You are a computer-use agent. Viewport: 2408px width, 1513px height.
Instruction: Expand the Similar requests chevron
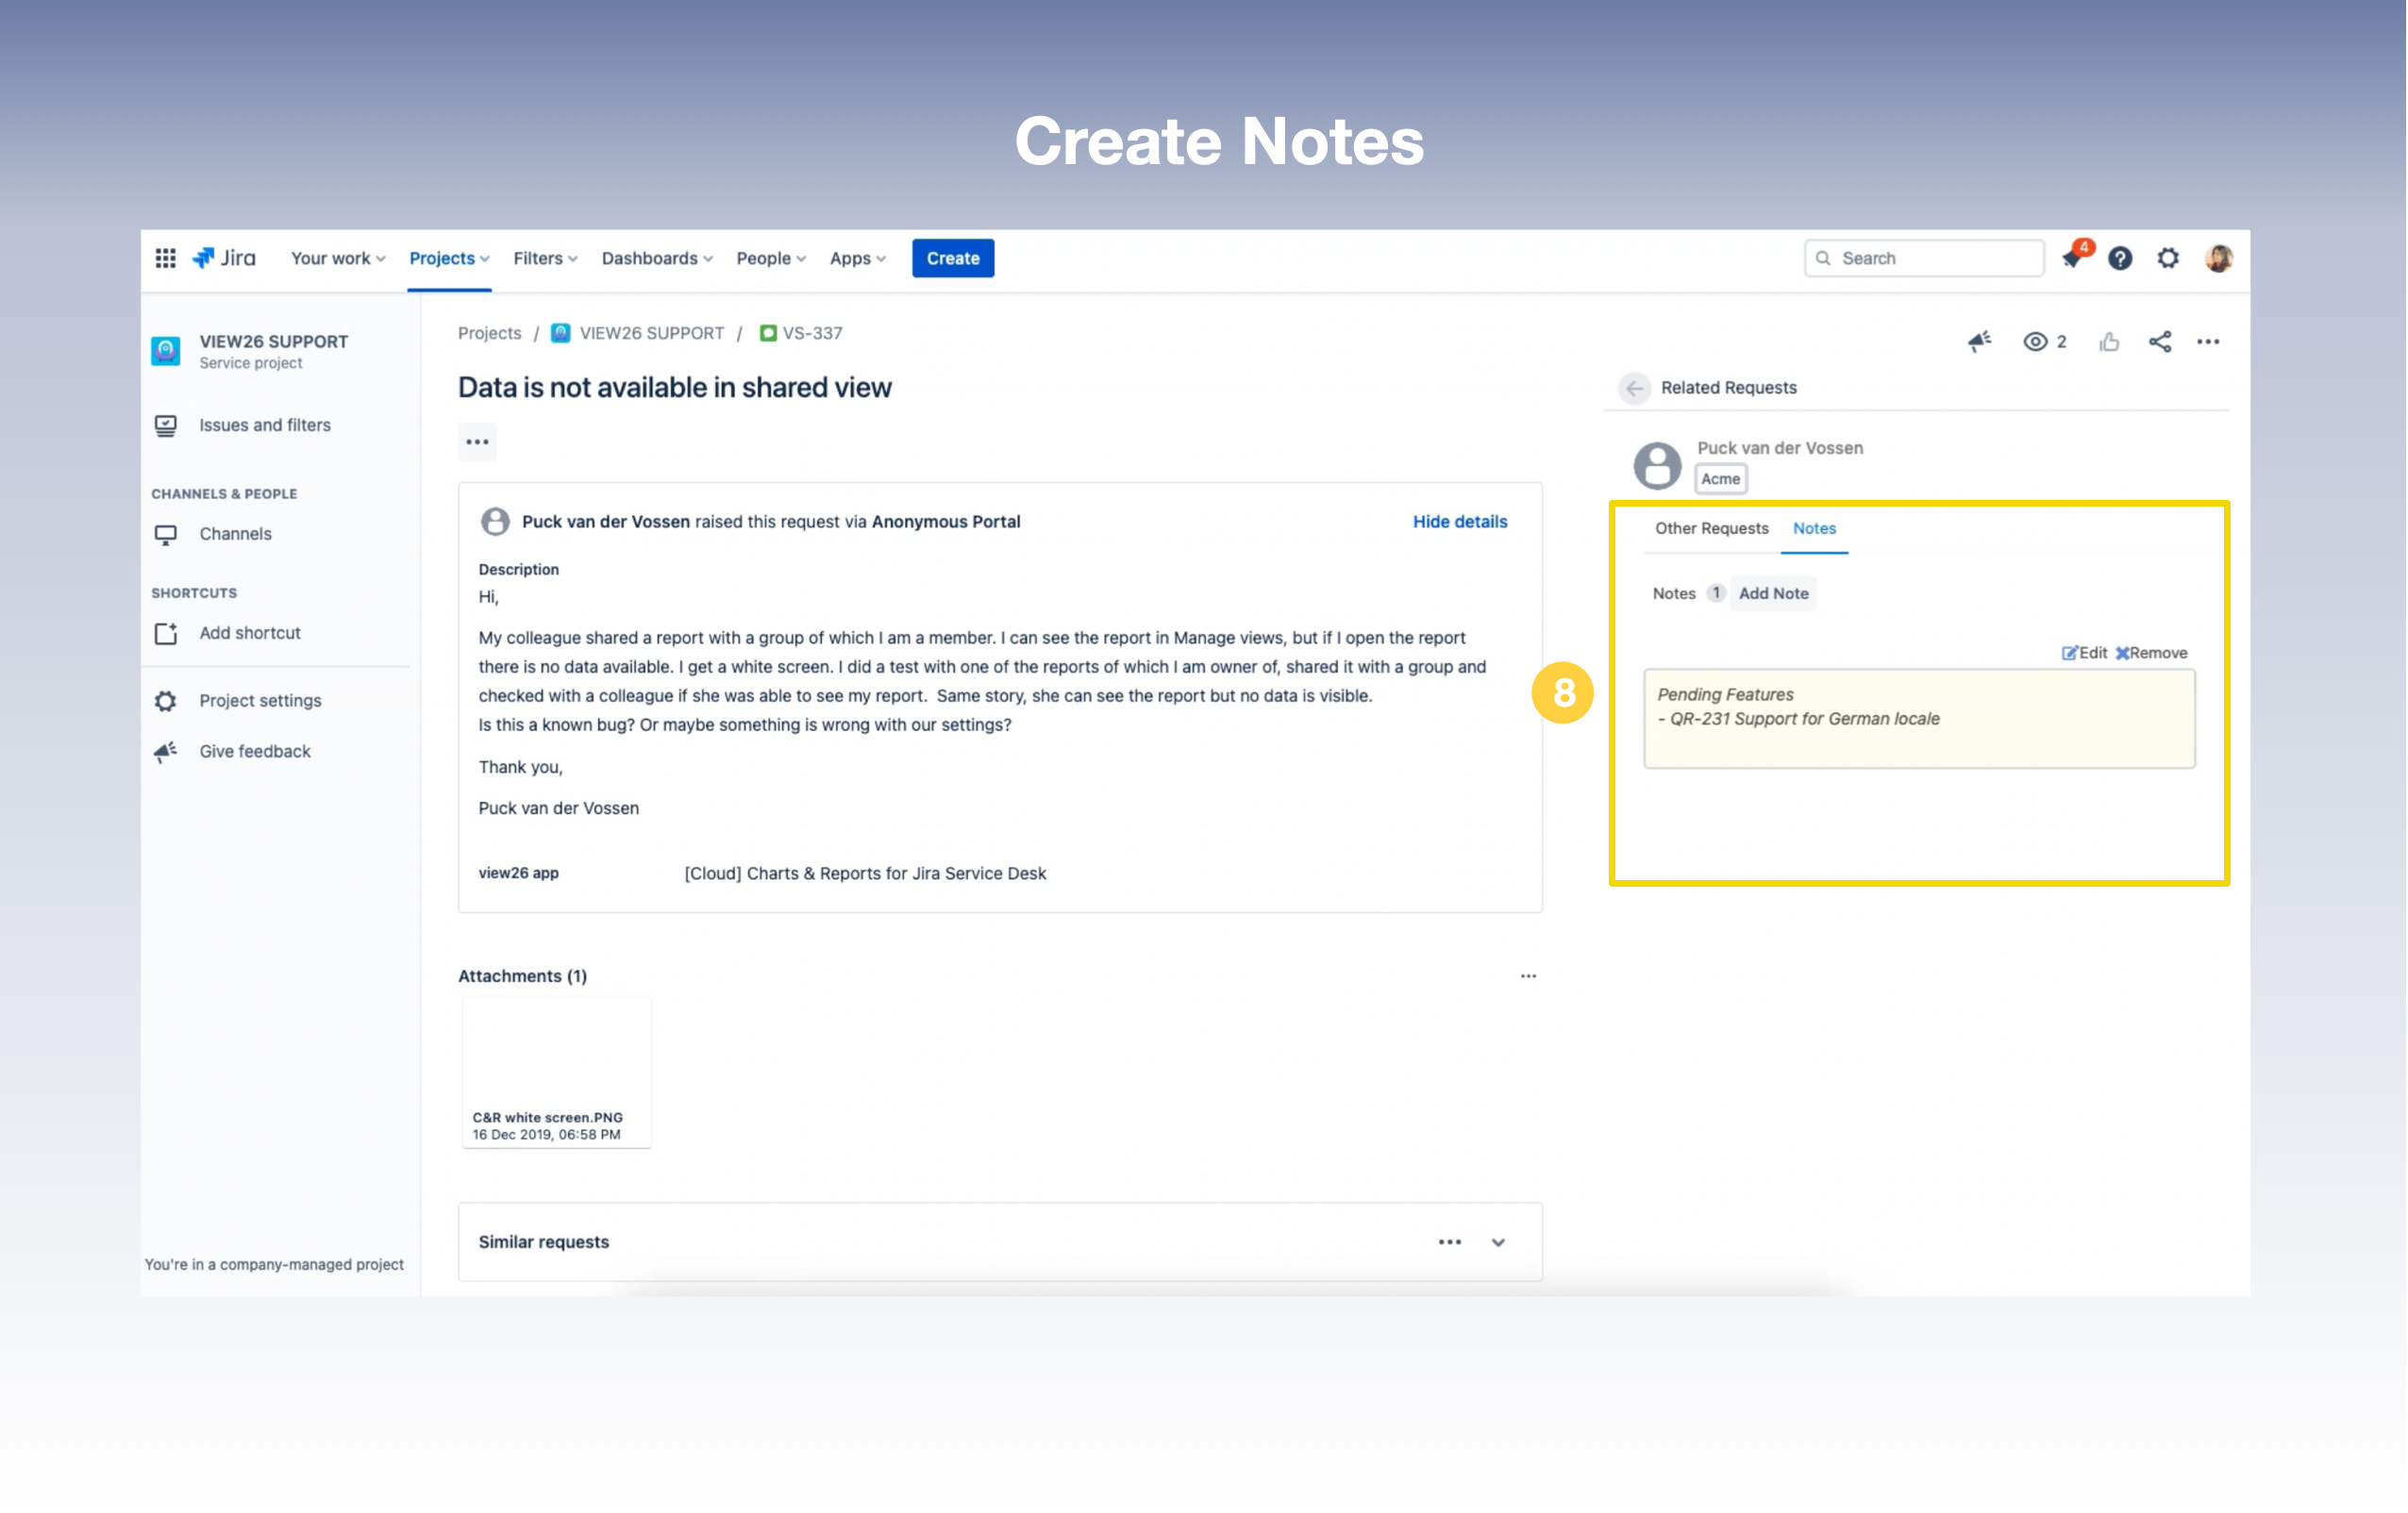coord(1498,1242)
